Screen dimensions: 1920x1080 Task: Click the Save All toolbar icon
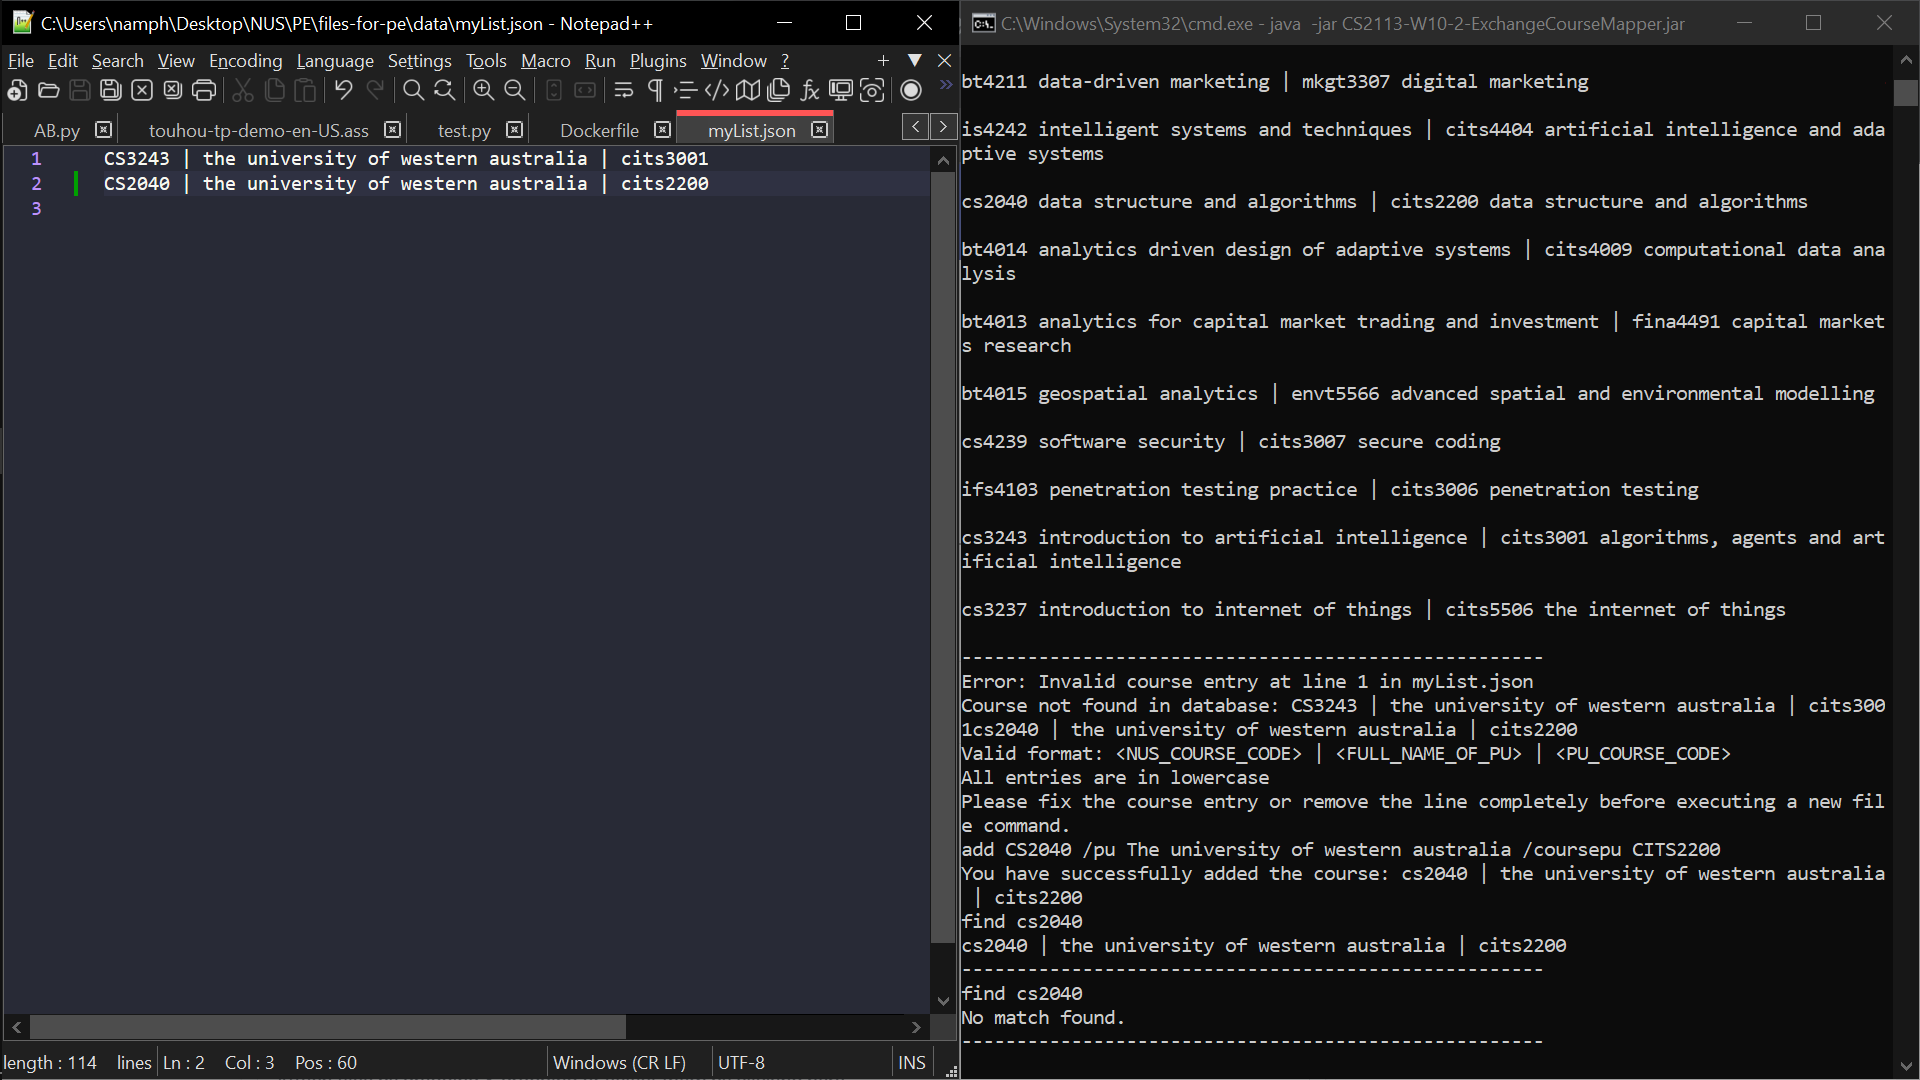[111, 91]
